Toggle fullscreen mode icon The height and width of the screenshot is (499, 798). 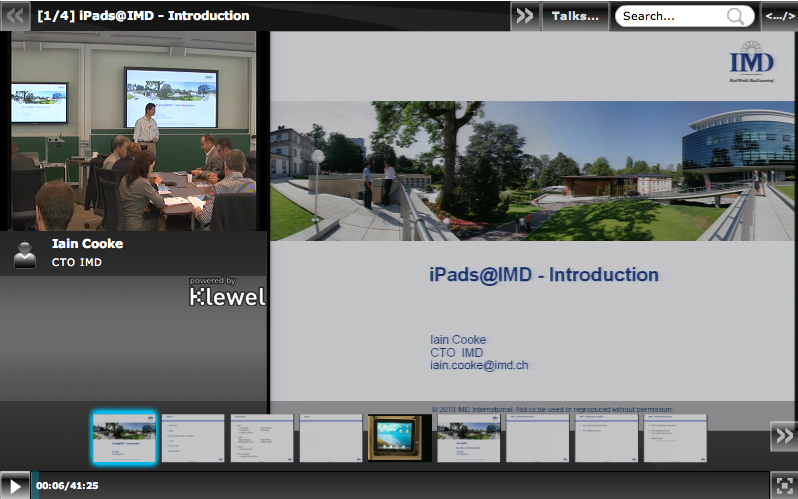tap(784, 485)
